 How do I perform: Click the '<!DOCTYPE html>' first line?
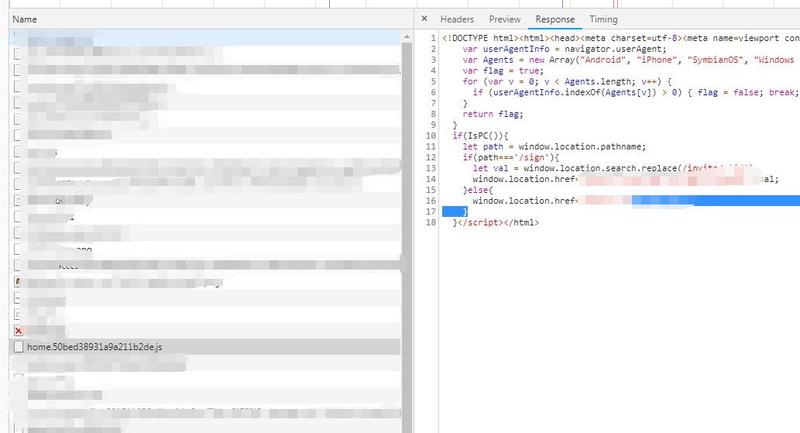pos(619,38)
